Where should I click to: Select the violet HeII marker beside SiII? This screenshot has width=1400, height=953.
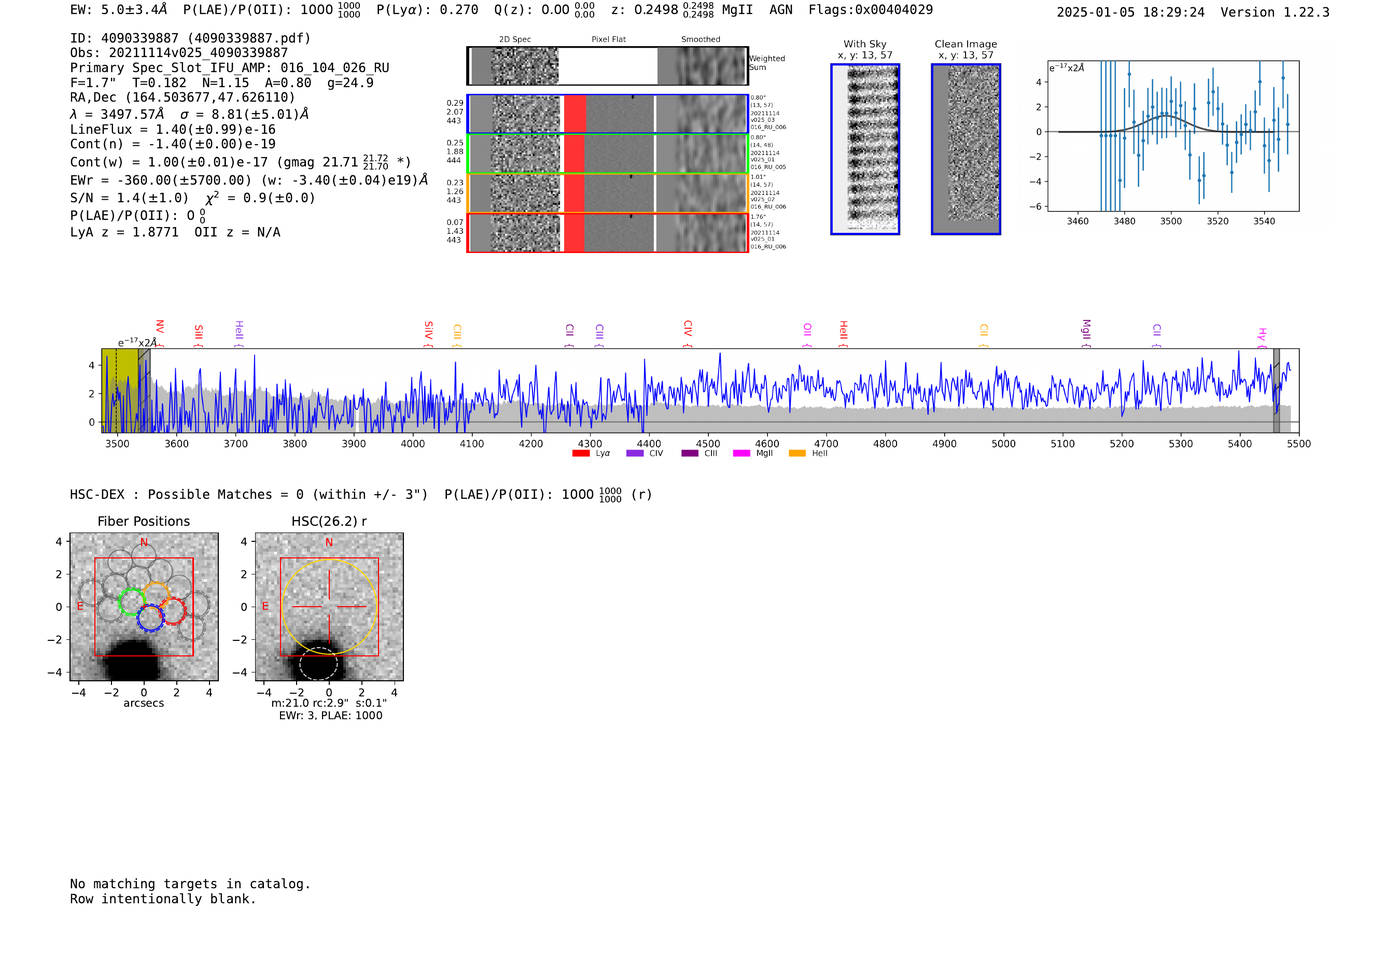[239, 333]
